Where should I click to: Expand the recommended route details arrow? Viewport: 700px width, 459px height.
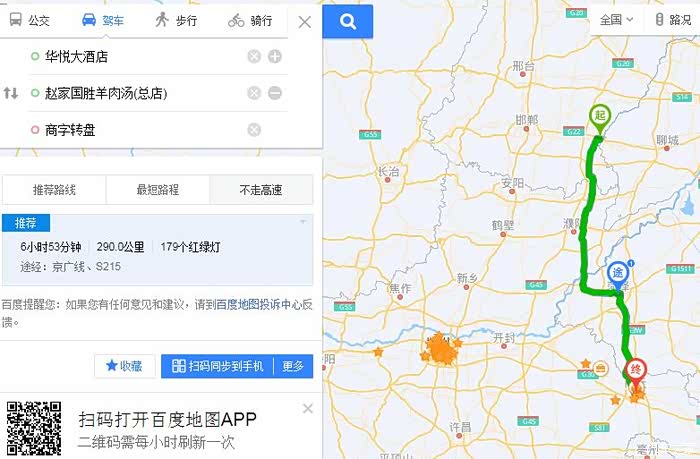(303, 222)
